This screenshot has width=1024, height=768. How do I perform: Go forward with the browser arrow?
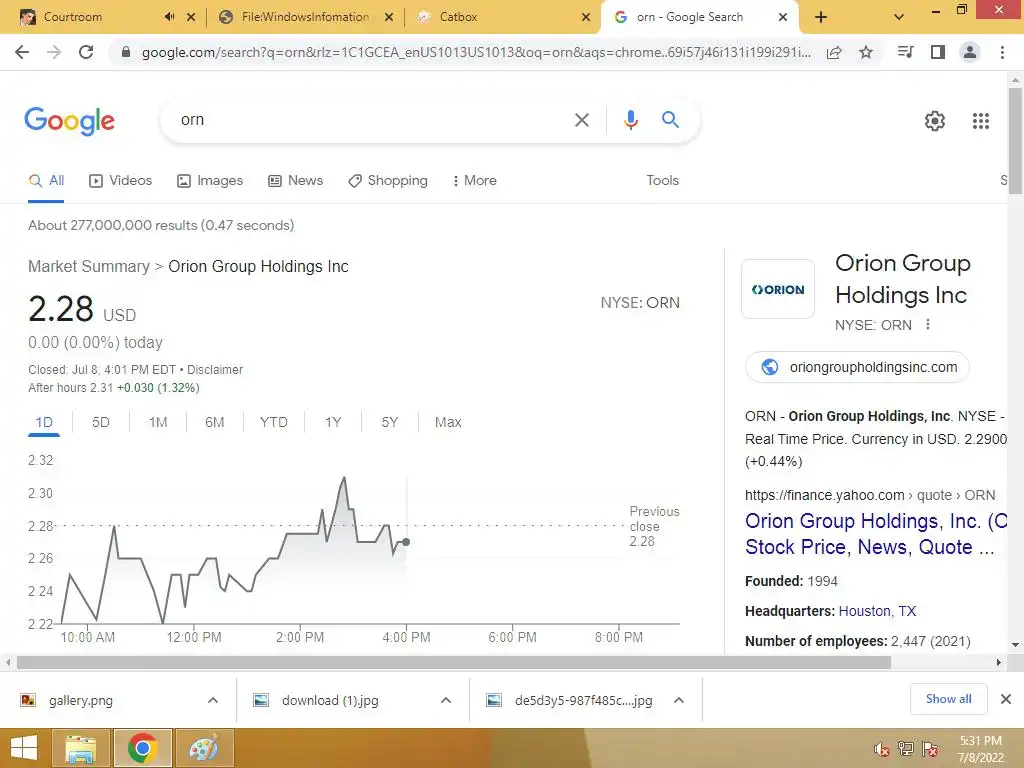pos(54,52)
